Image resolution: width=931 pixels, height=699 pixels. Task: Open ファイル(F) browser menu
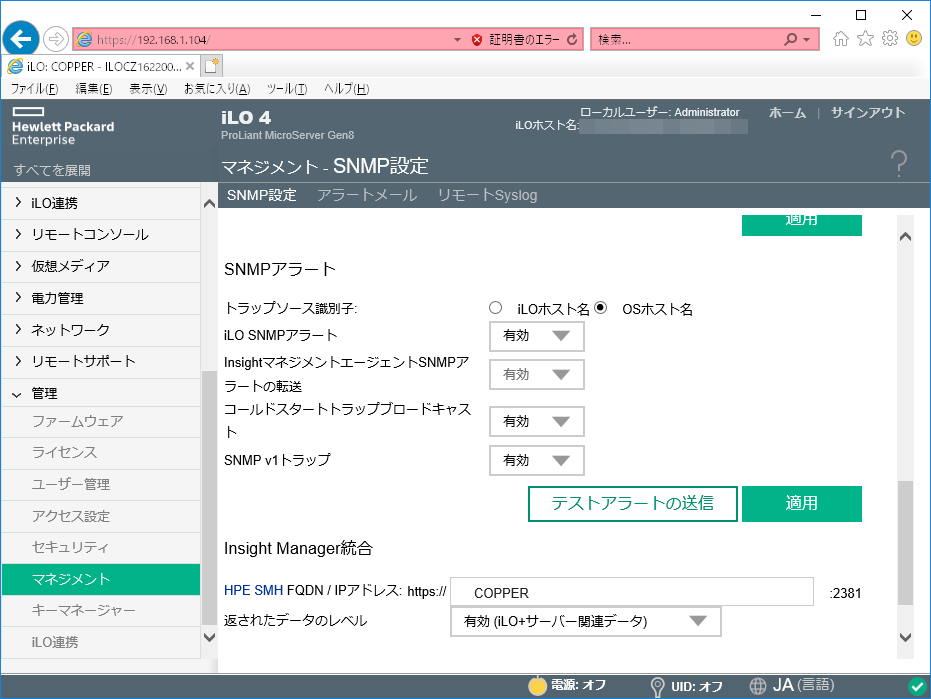(34, 88)
